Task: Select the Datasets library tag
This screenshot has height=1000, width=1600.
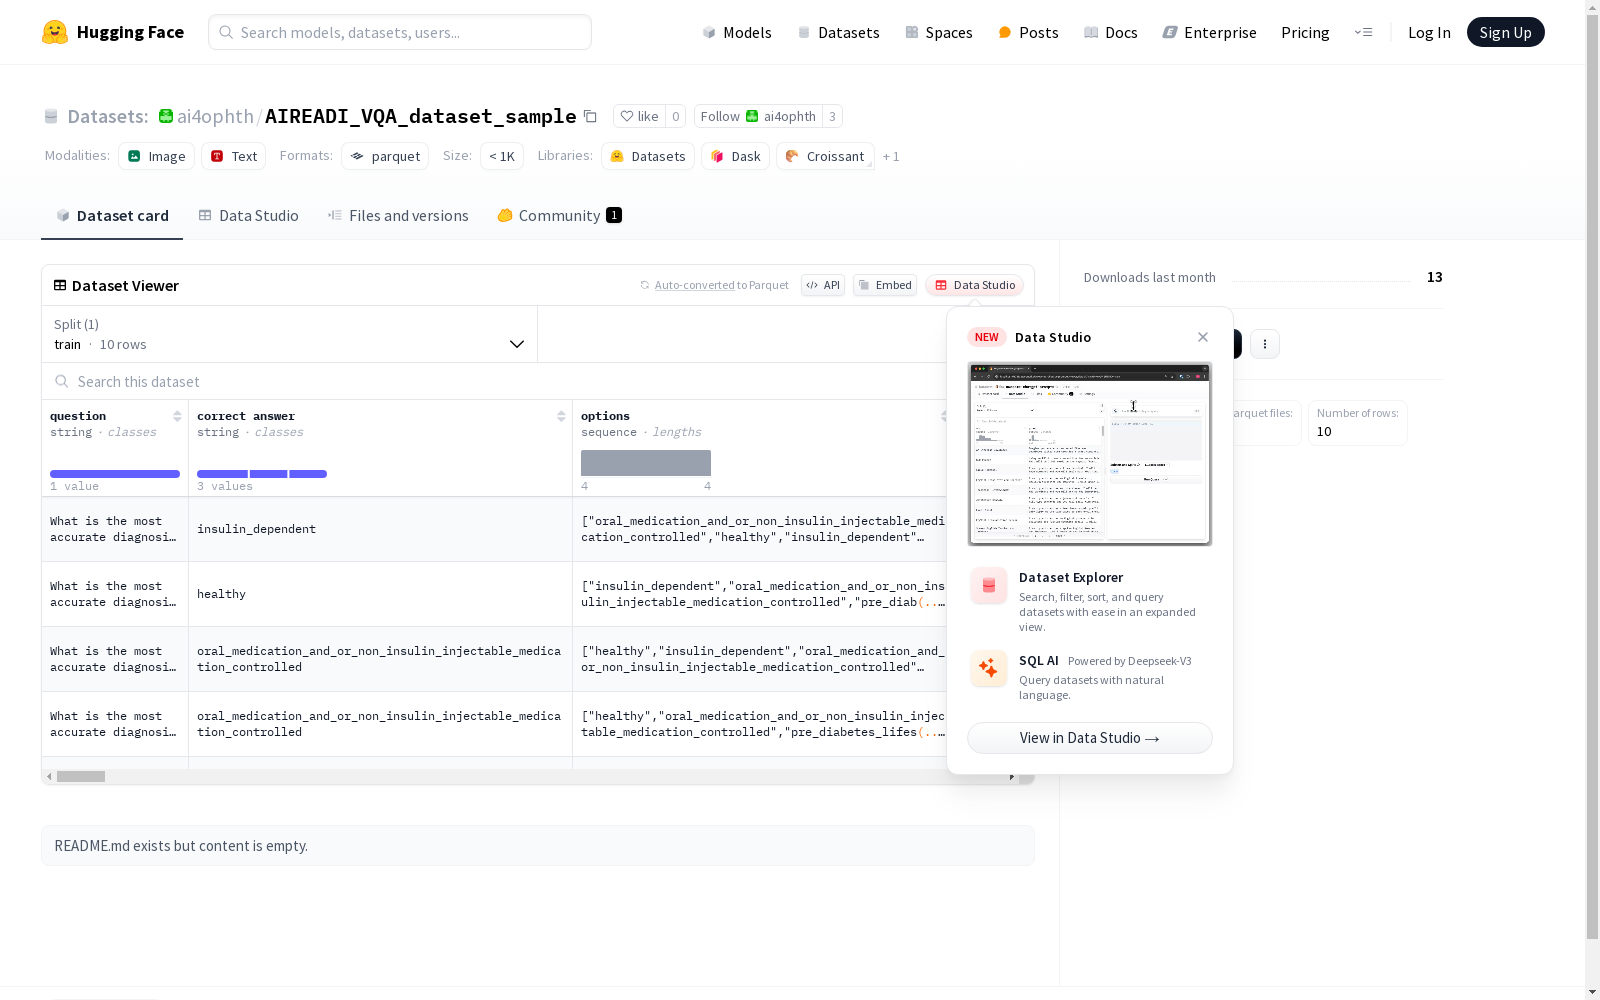Action: click(648, 156)
